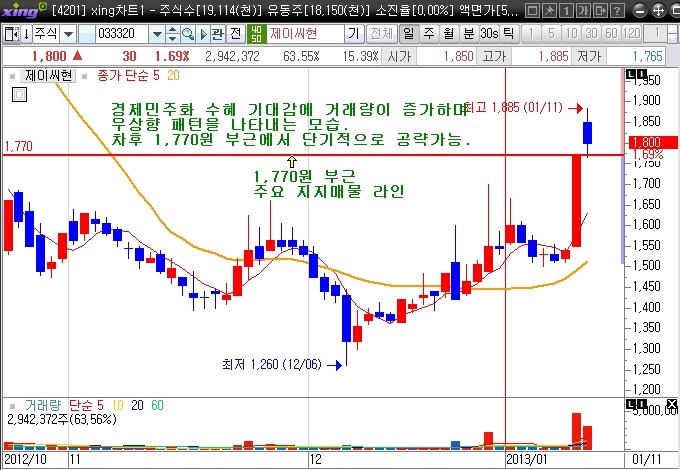Click the 시가 label
This screenshot has height=470, width=680.
tap(399, 56)
